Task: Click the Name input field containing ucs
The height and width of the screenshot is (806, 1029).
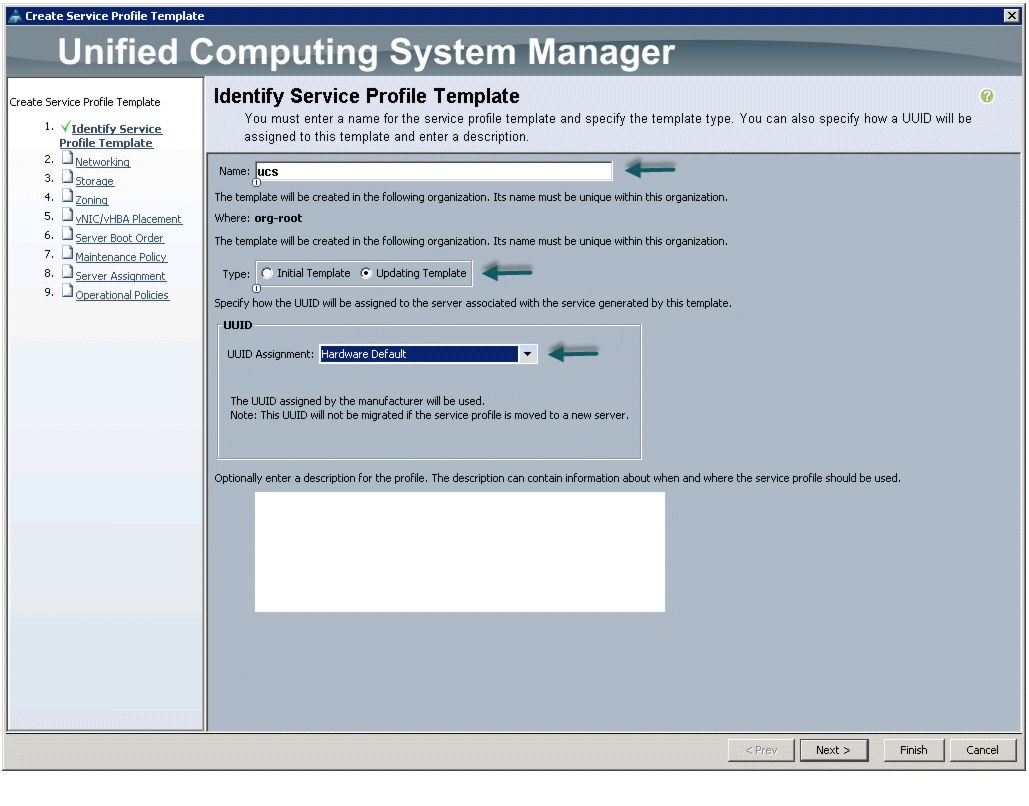Action: tap(434, 171)
